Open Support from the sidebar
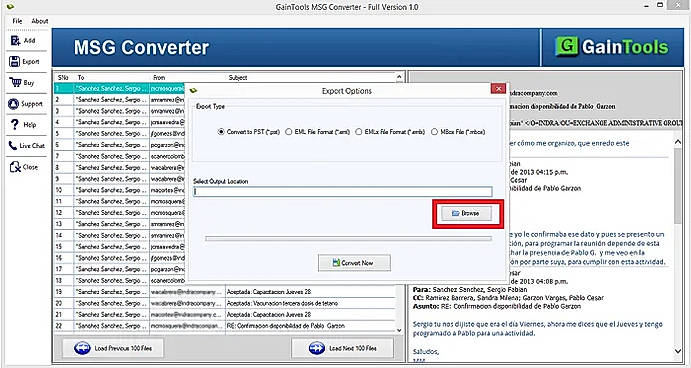 pyautogui.click(x=26, y=104)
